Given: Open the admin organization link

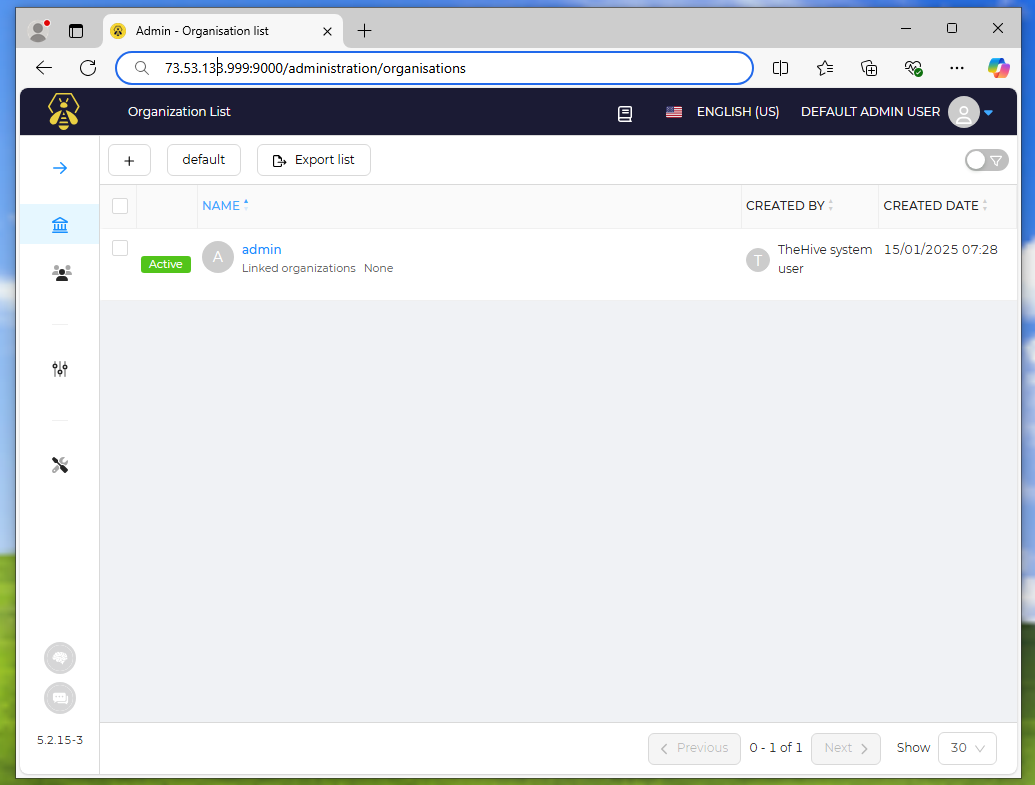Looking at the screenshot, I should click(262, 249).
